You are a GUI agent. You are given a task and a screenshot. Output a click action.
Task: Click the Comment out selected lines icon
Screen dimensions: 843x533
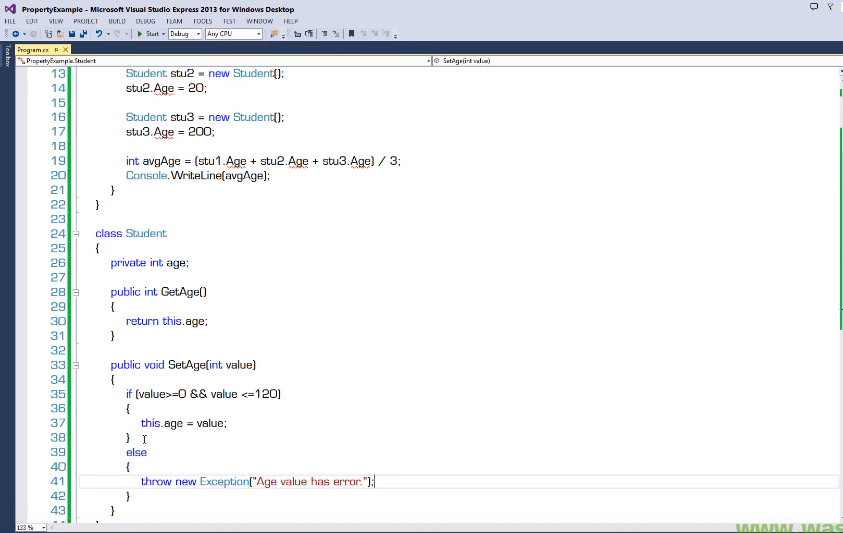[324, 34]
